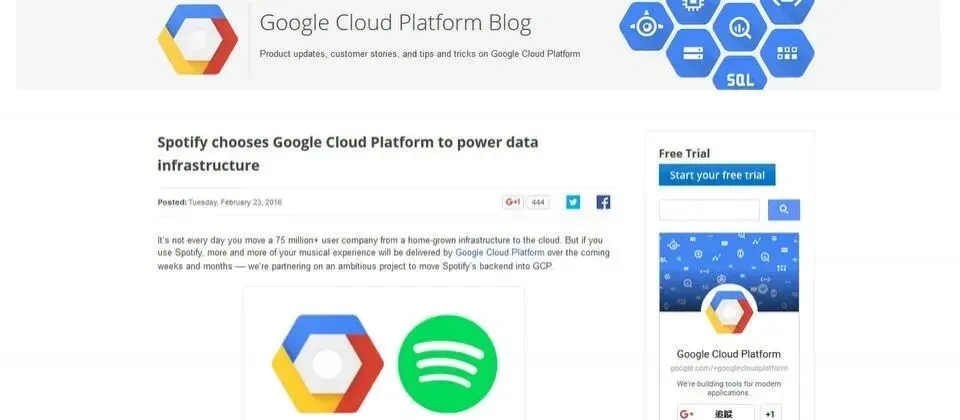
Task: Click the blue magnifier search button
Action: [x=784, y=210]
